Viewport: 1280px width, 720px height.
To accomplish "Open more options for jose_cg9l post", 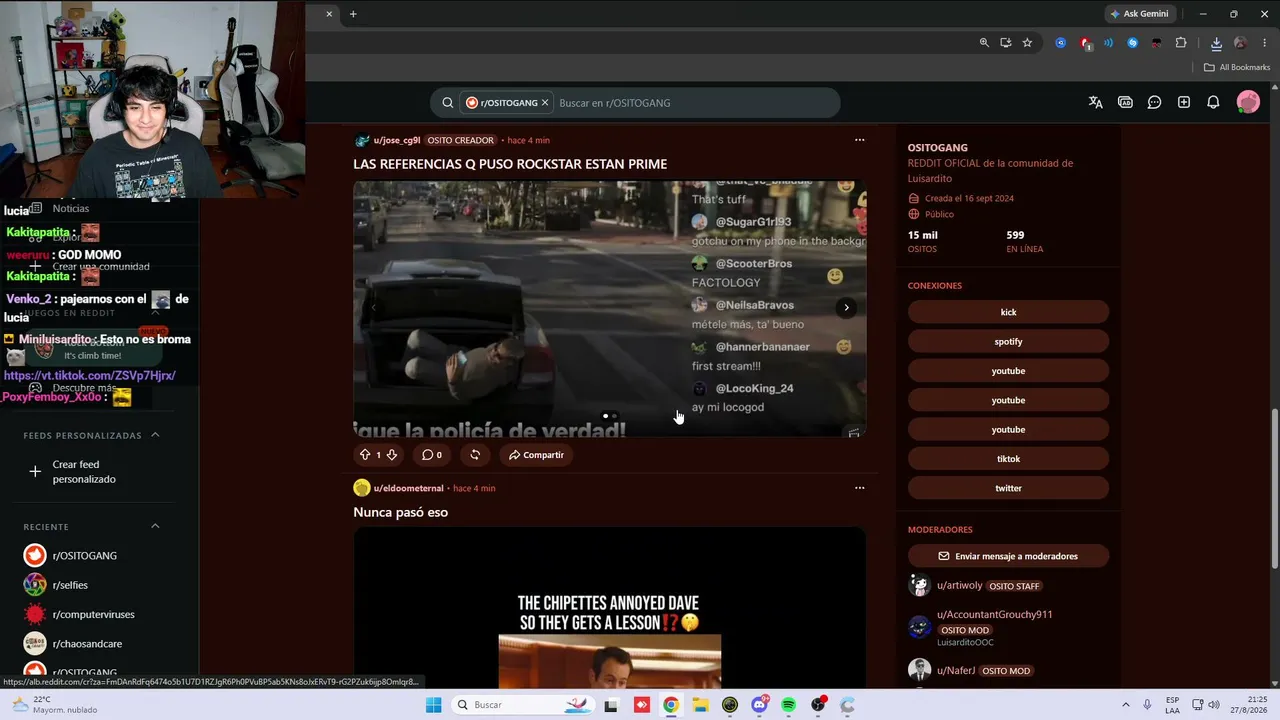I will point(859,140).
